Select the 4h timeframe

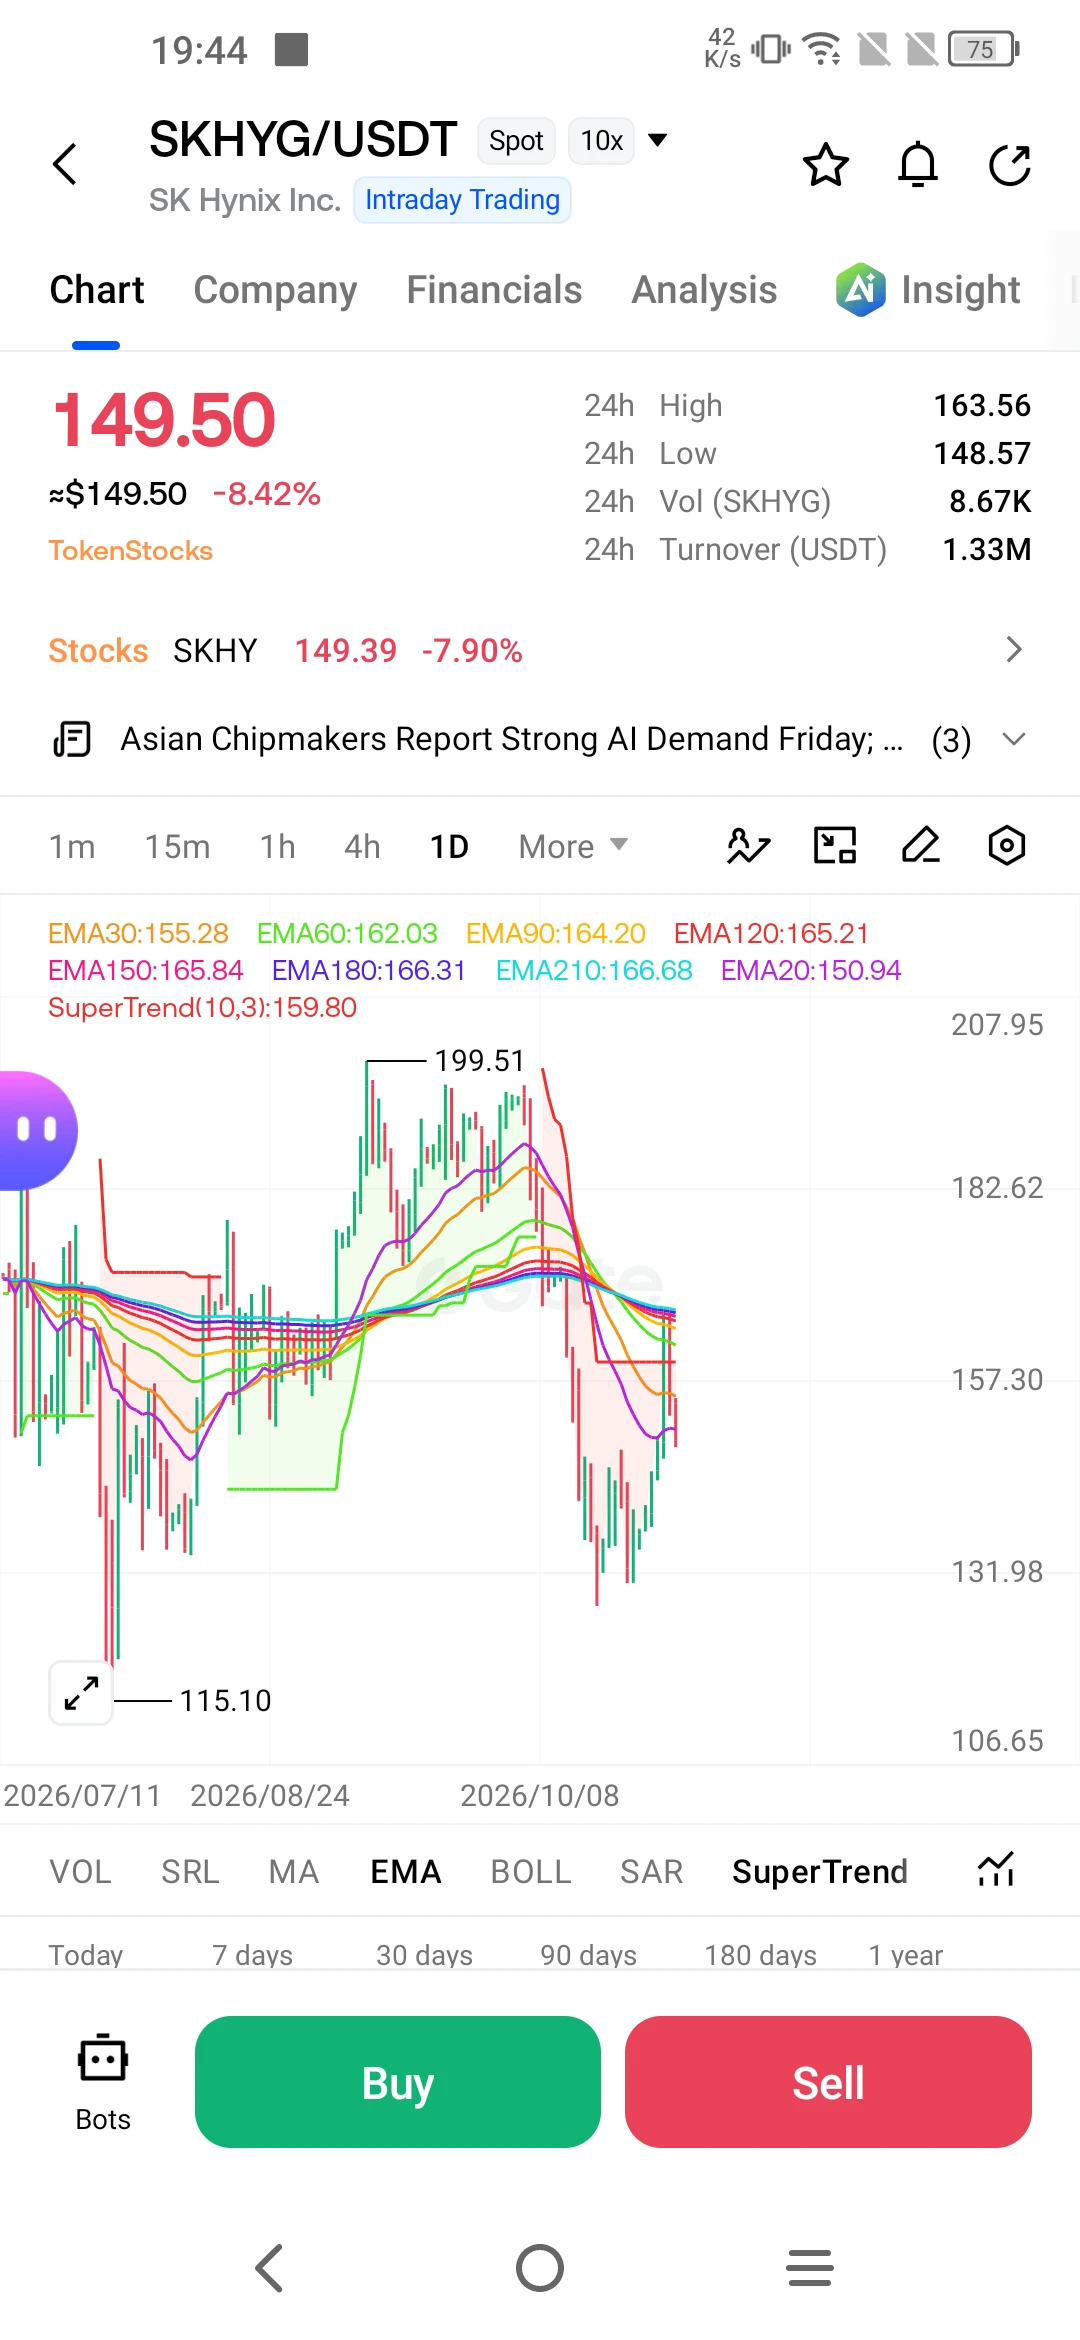pyautogui.click(x=362, y=847)
